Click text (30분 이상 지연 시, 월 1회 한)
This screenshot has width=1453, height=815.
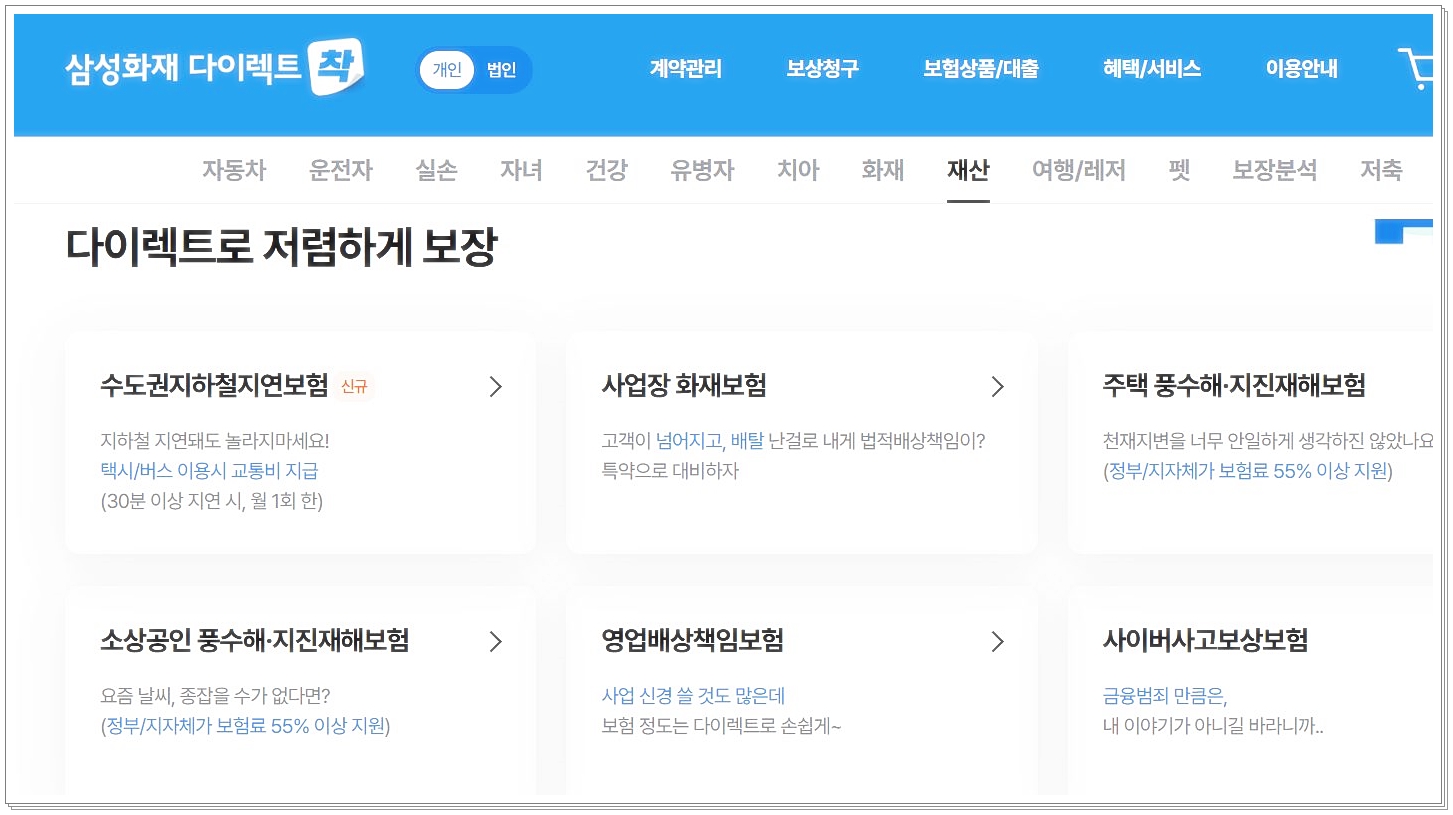click(212, 501)
